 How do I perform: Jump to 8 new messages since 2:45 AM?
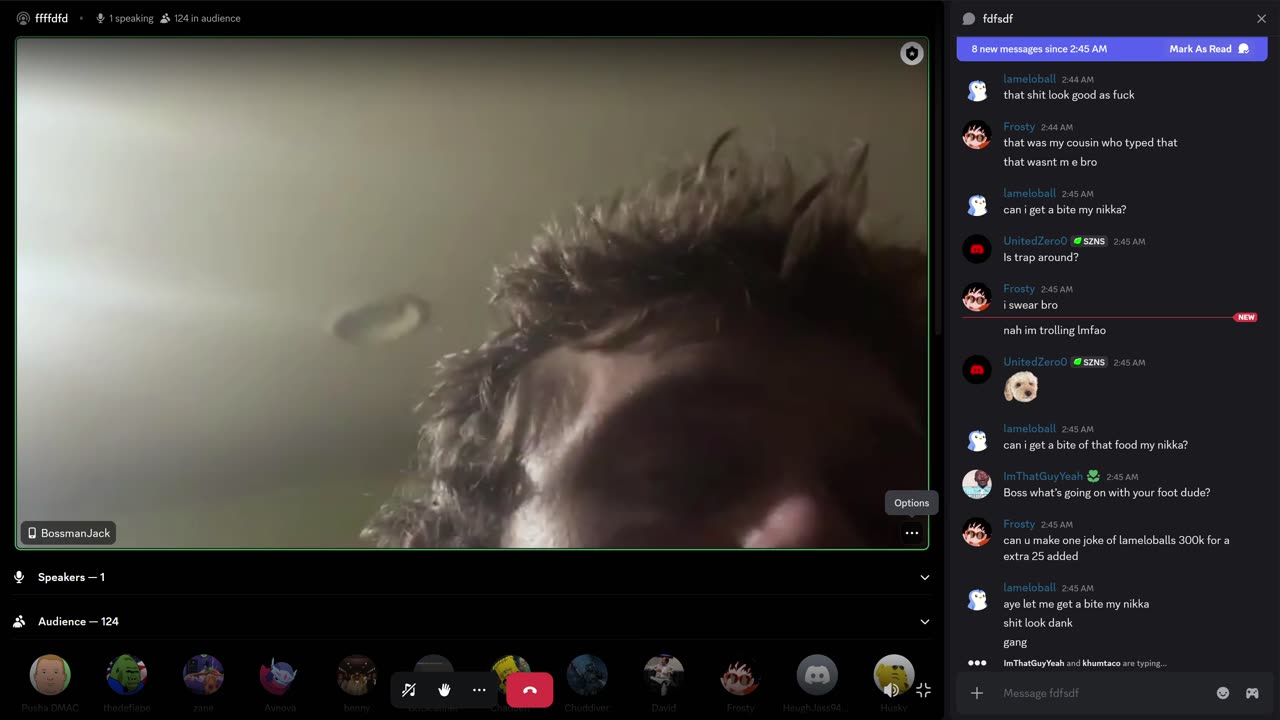[x=1039, y=49]
